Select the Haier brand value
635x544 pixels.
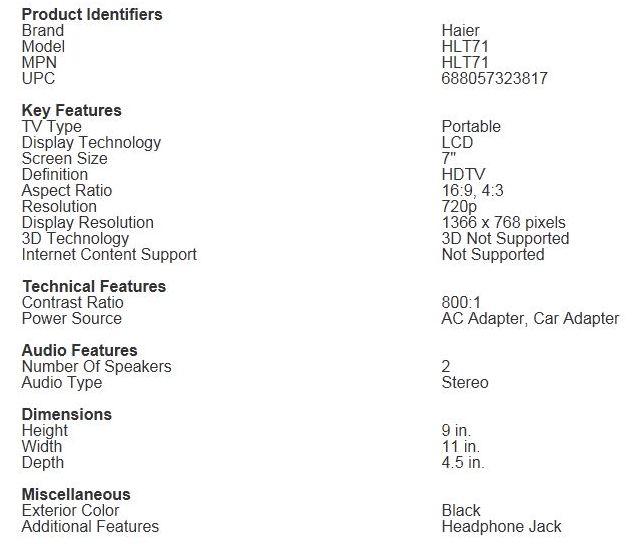460,30
